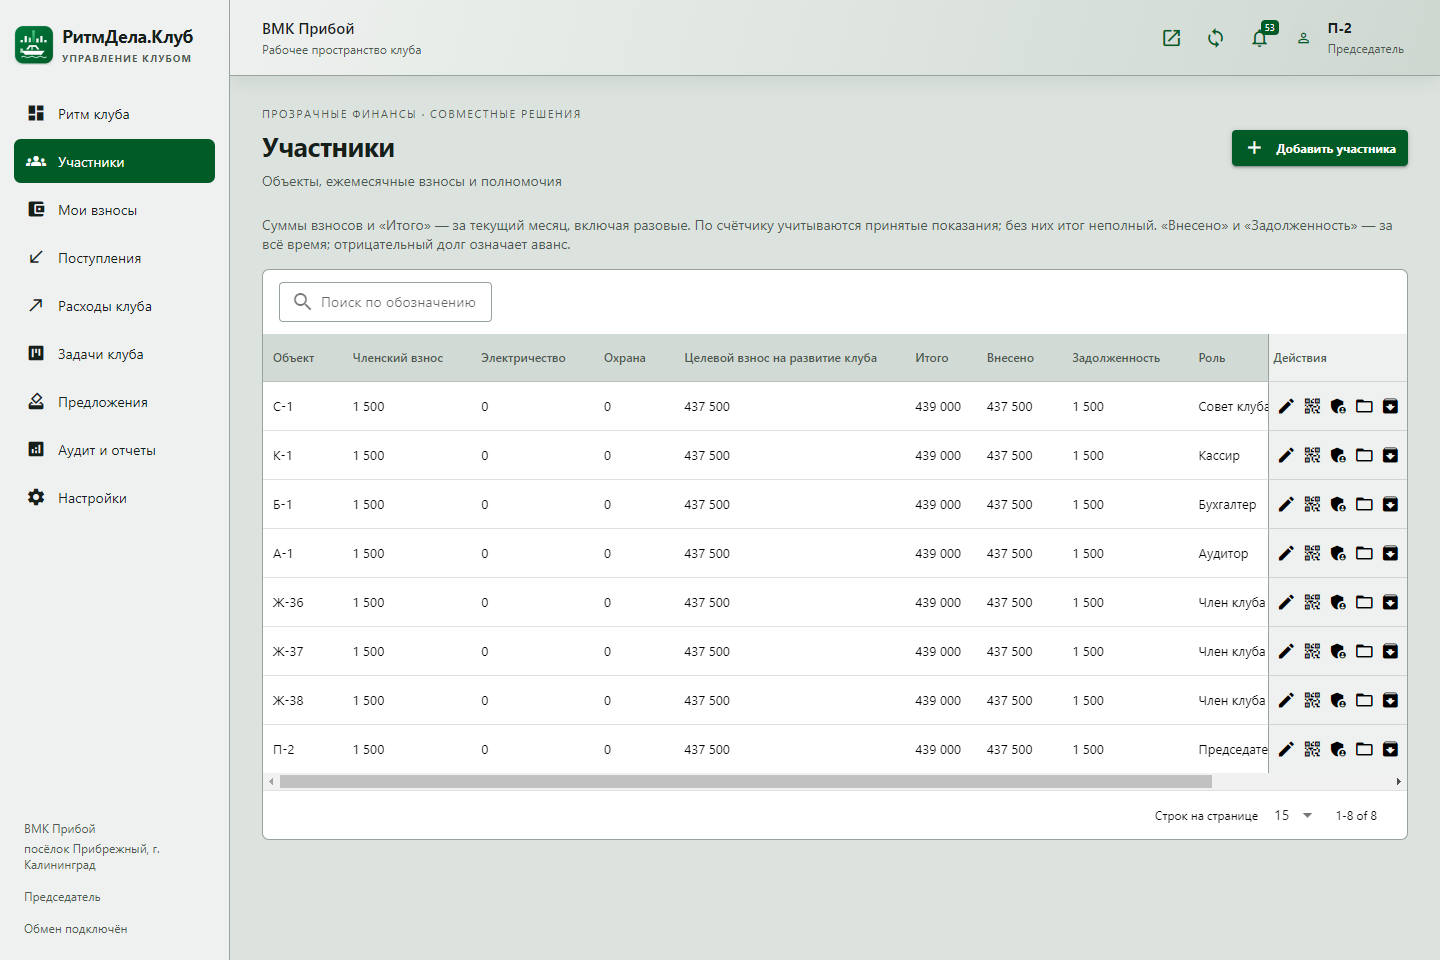Click the Добавить участника button
This screenshot has width=1440, height=960.
1319,148
